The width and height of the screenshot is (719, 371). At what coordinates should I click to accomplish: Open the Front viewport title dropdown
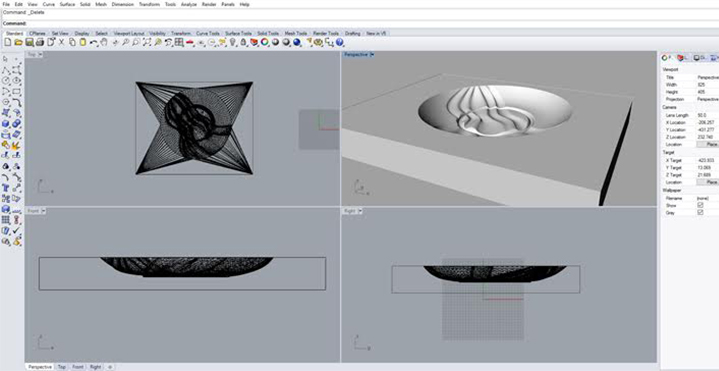(x=44, y=211)
